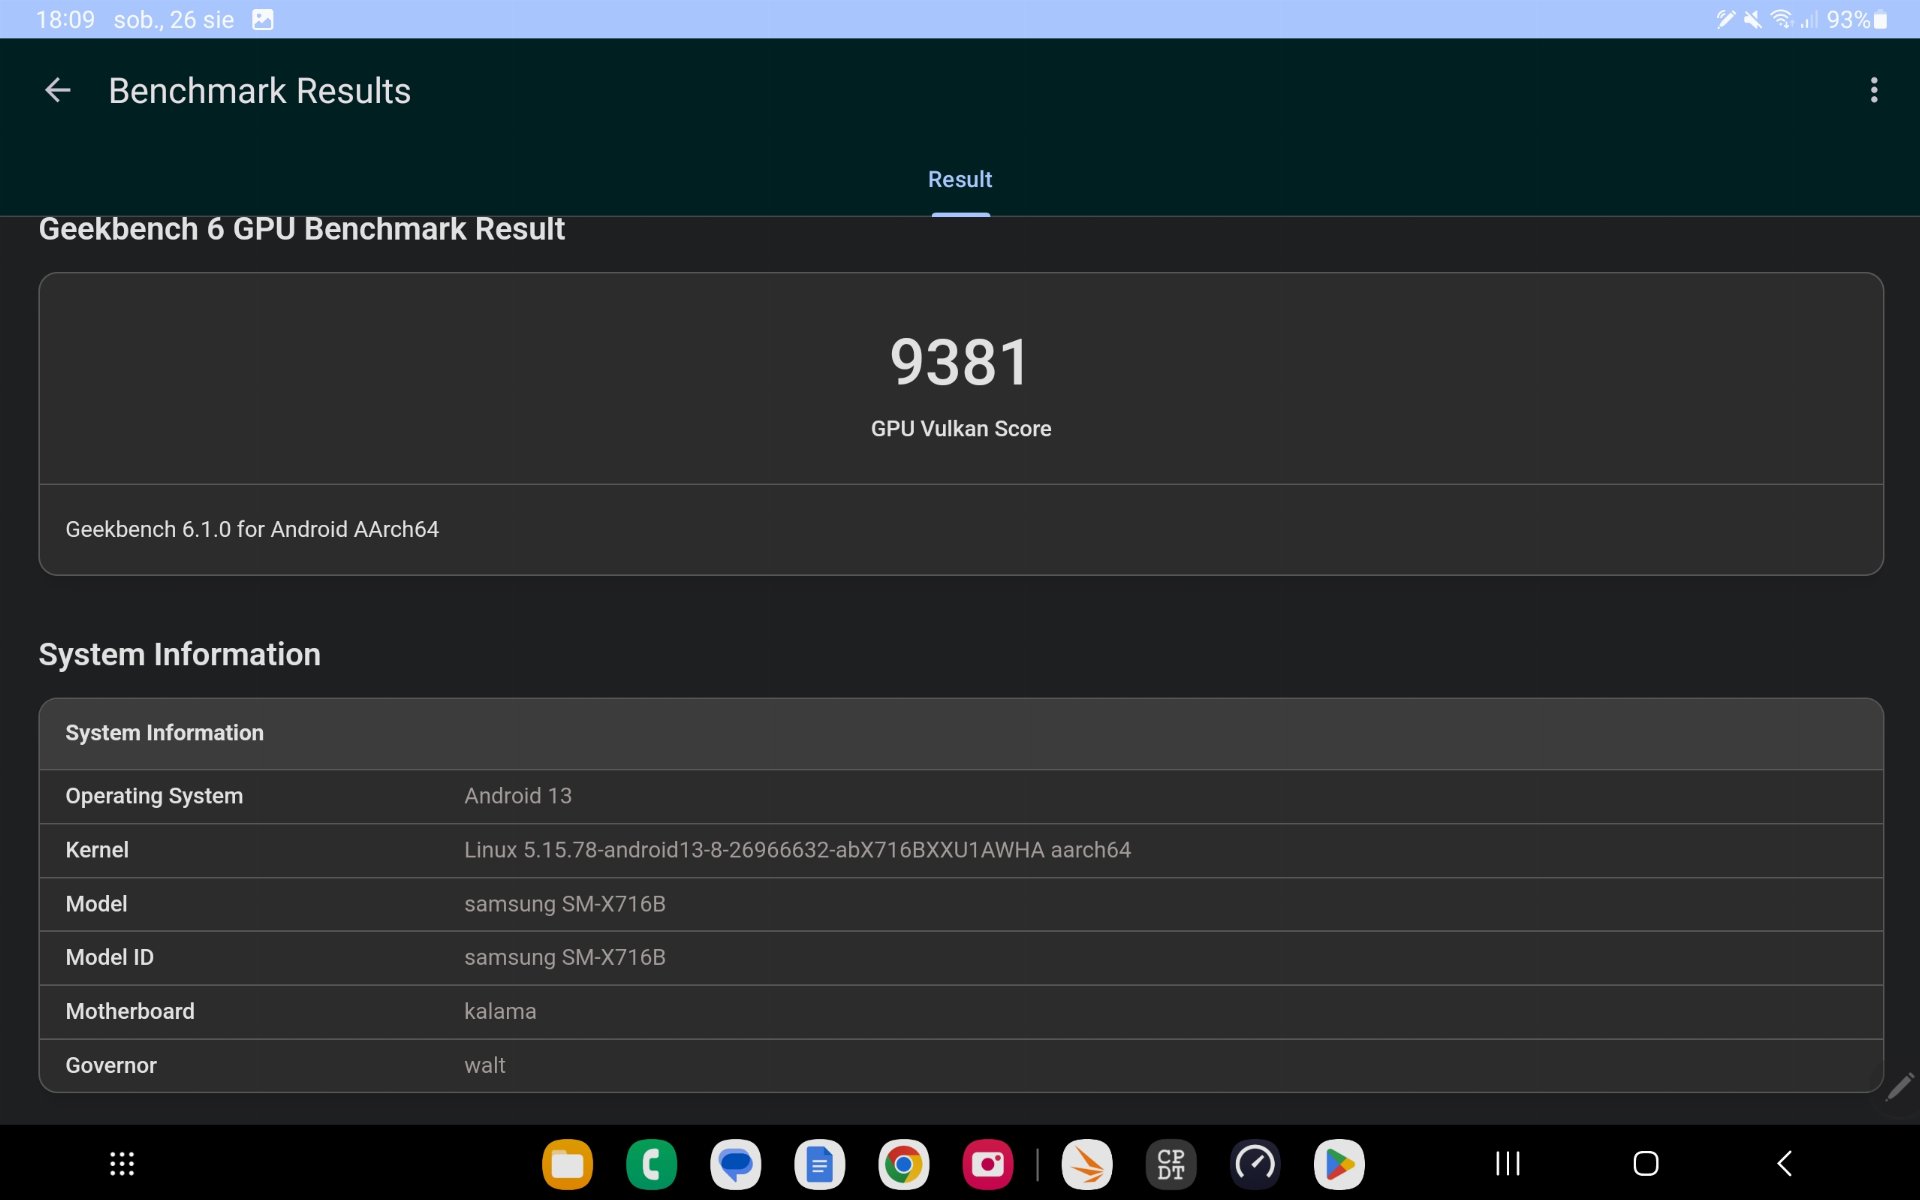Open the Geekbench speedometer app icon
Screen dimensions: 1920x1200
pyautogui.click(x=1255, y=1164)
